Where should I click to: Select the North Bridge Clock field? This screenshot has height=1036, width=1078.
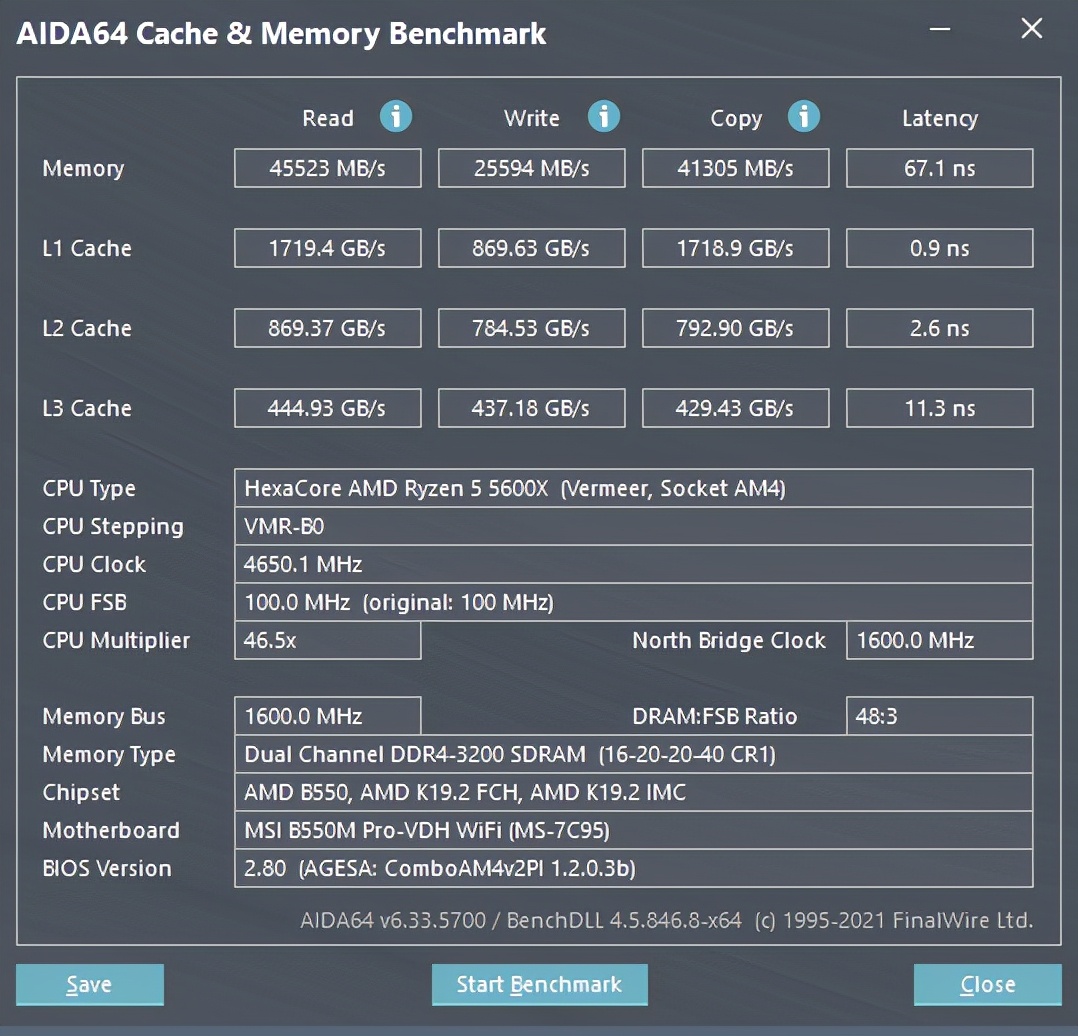[939, 640]
